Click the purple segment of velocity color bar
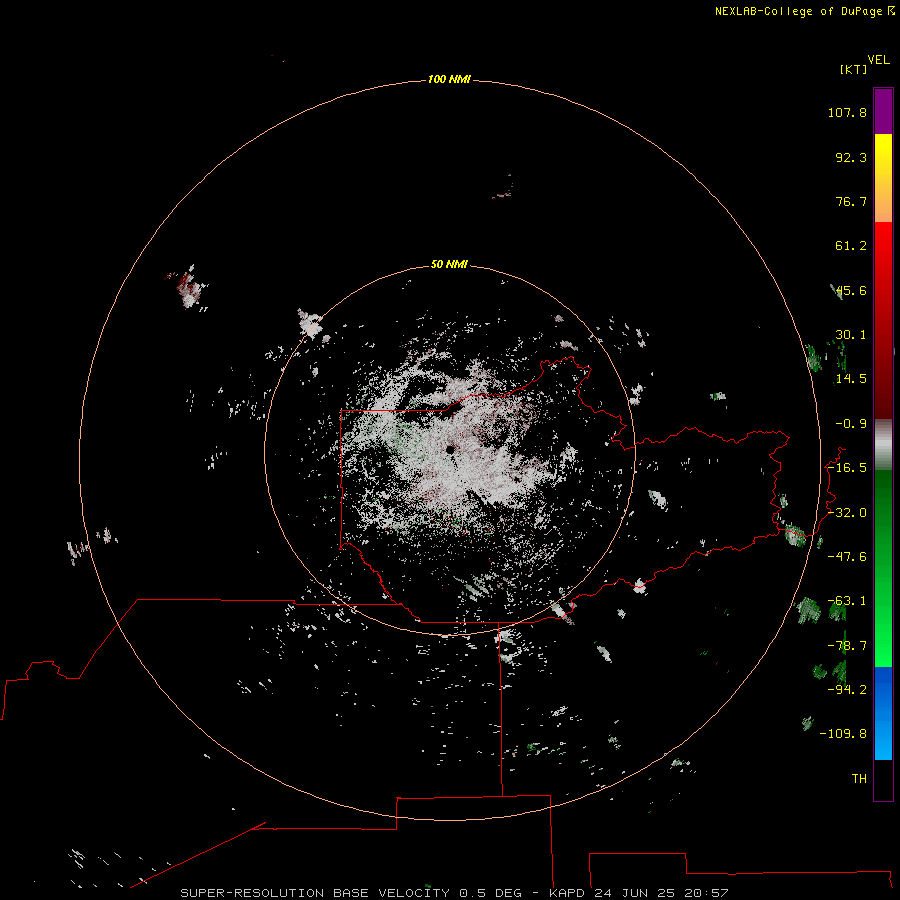This screenshot has width=900, height=900. (x=883, y=111)
